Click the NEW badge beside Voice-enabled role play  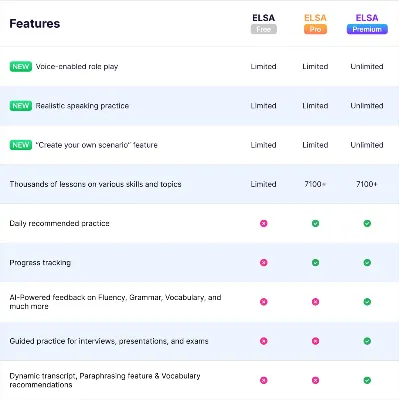point(21,66)
